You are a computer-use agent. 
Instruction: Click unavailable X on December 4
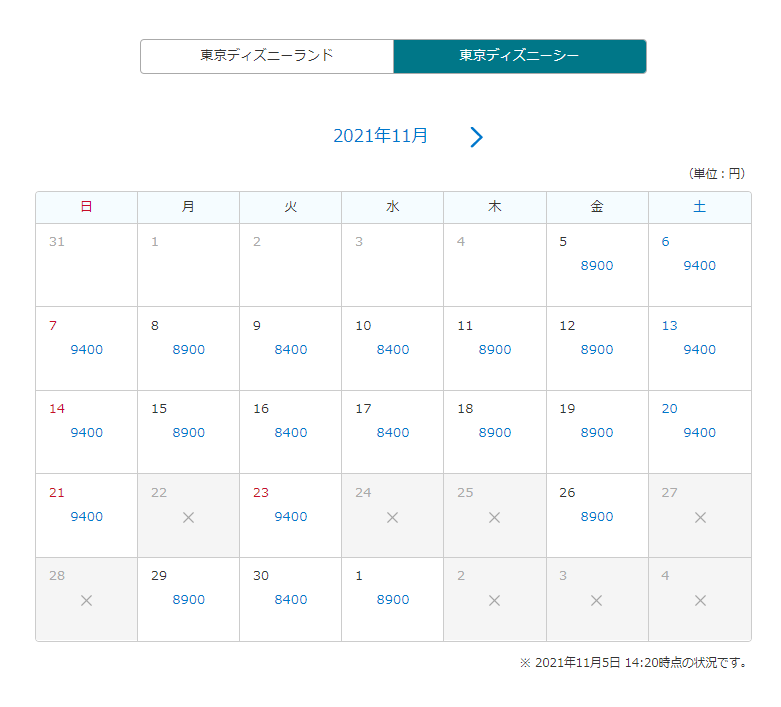coord(700,600)
